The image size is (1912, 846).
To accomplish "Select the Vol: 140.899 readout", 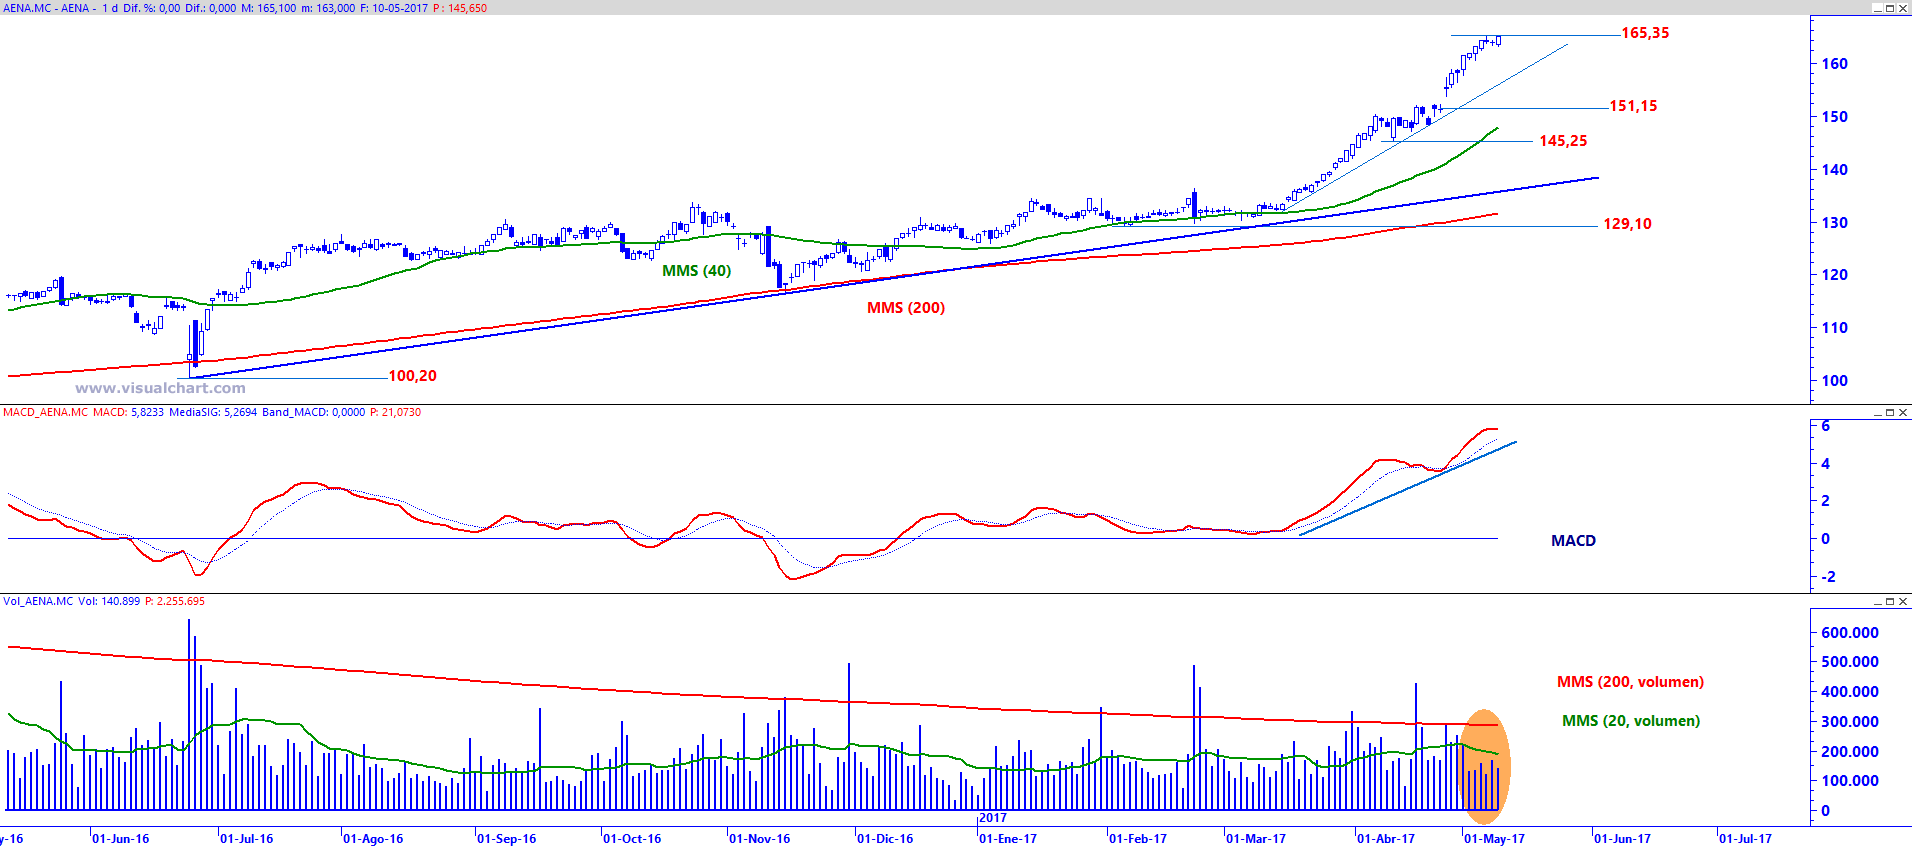I will click(x=109, y=601).
